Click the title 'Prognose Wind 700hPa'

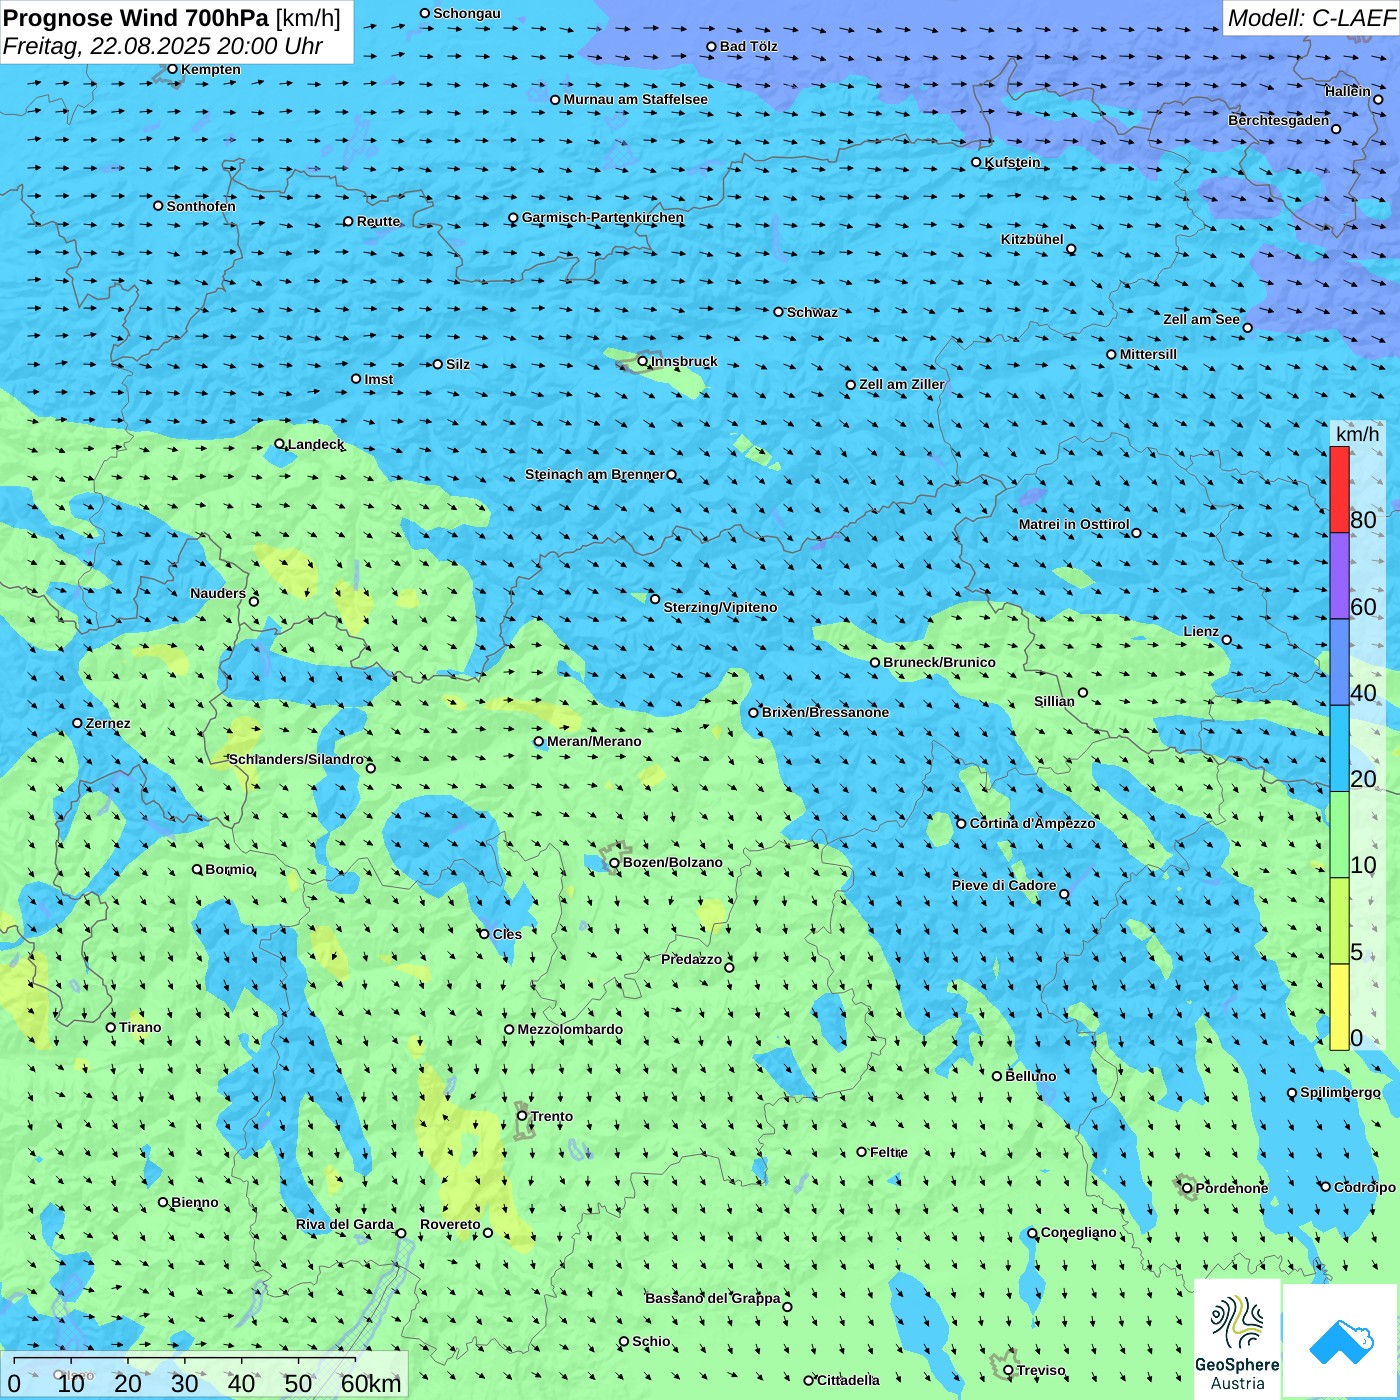[x=136, y=18]
